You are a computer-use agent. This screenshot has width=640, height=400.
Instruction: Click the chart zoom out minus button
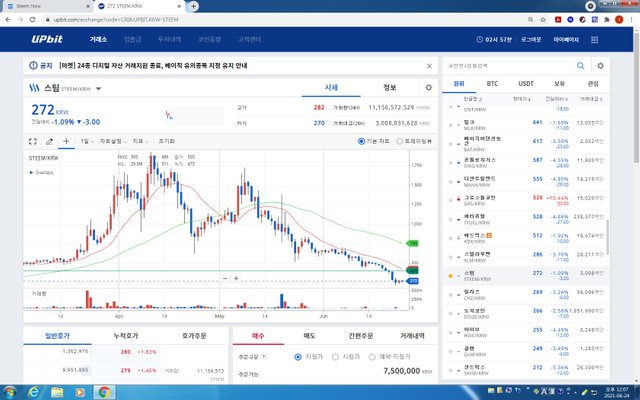[x=225, y=278]
